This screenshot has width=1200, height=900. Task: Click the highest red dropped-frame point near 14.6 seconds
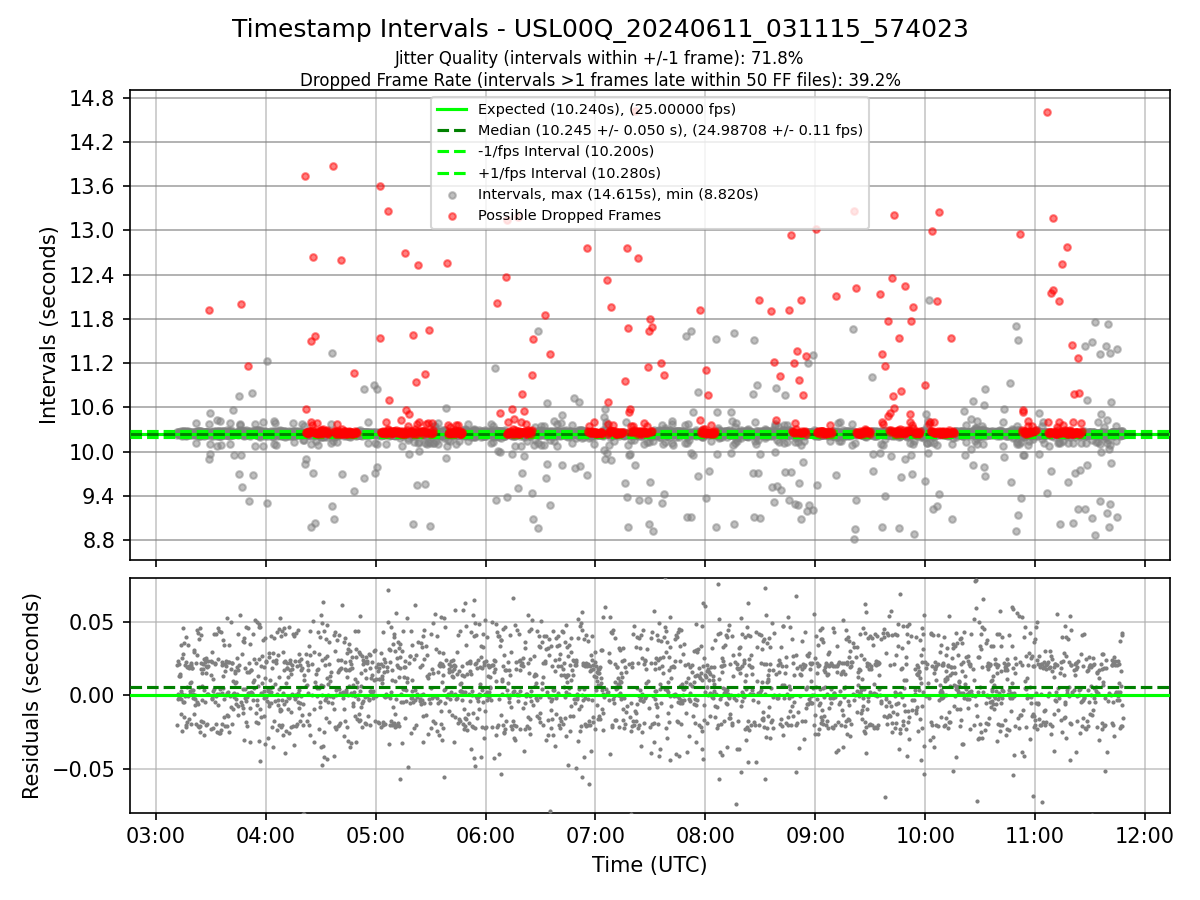(1047, 112)
